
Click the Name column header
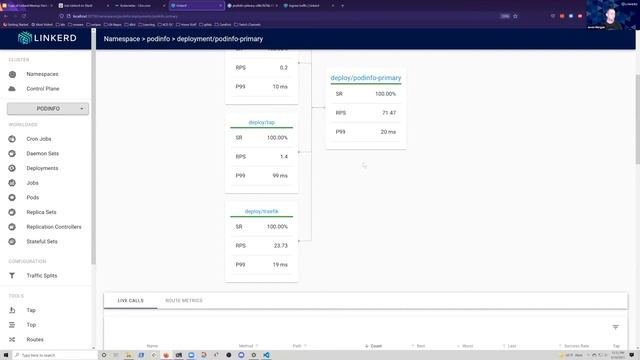coord(152,346)
